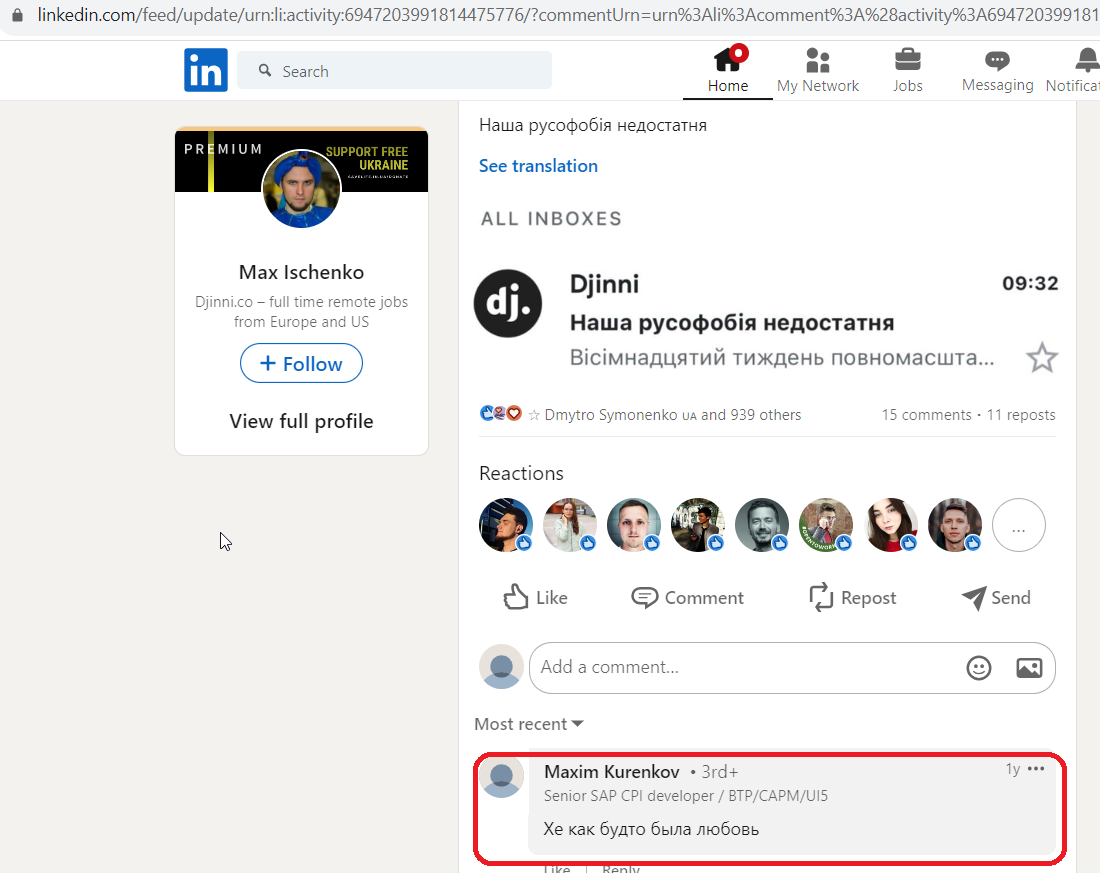Screen dimensions: 1100x873
Task: Click View full profile
Action: point(301,421)
